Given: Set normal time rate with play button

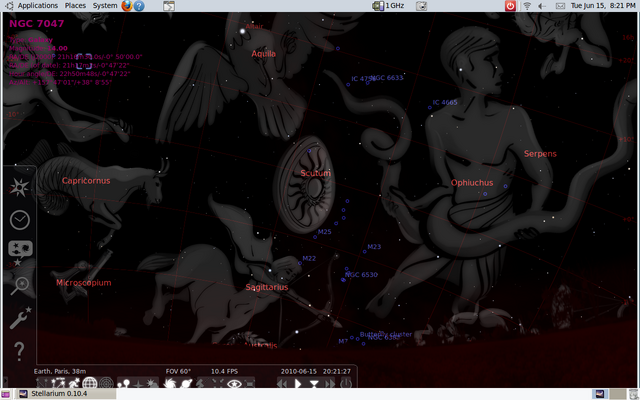Looking at the screenshot, I should point(298,383).
